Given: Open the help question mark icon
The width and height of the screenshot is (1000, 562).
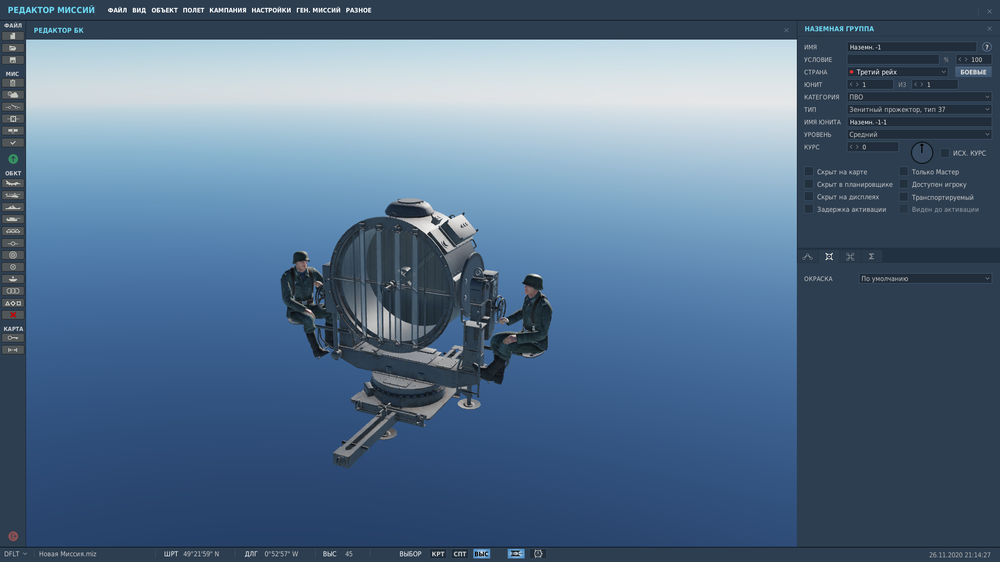Looking at the screenshot, I should tap(987, 47).
